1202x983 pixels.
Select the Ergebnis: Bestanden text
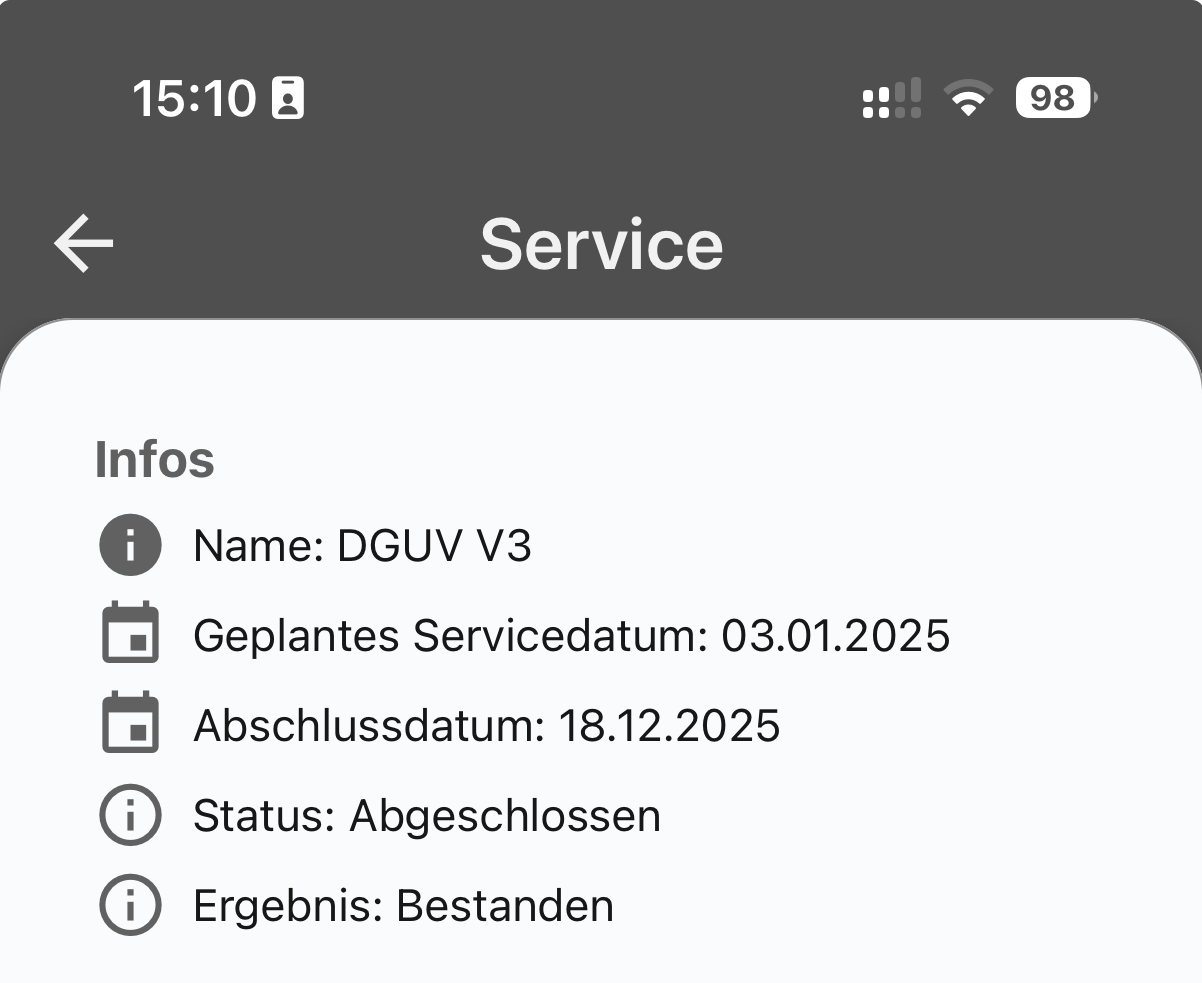[403, 905]
